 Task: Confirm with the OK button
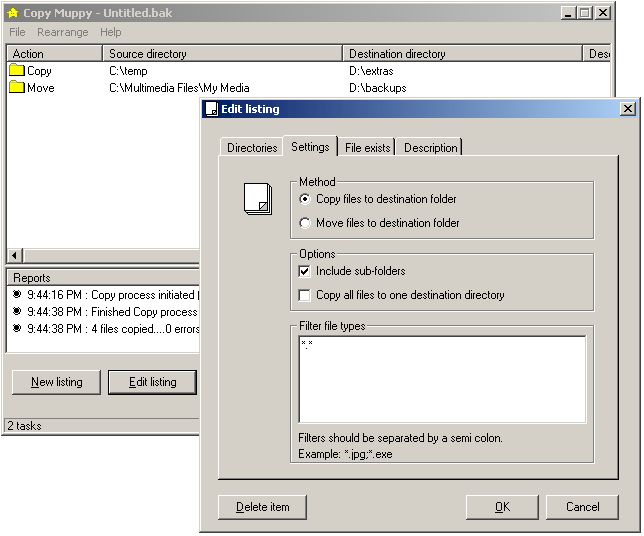[502, 507]
